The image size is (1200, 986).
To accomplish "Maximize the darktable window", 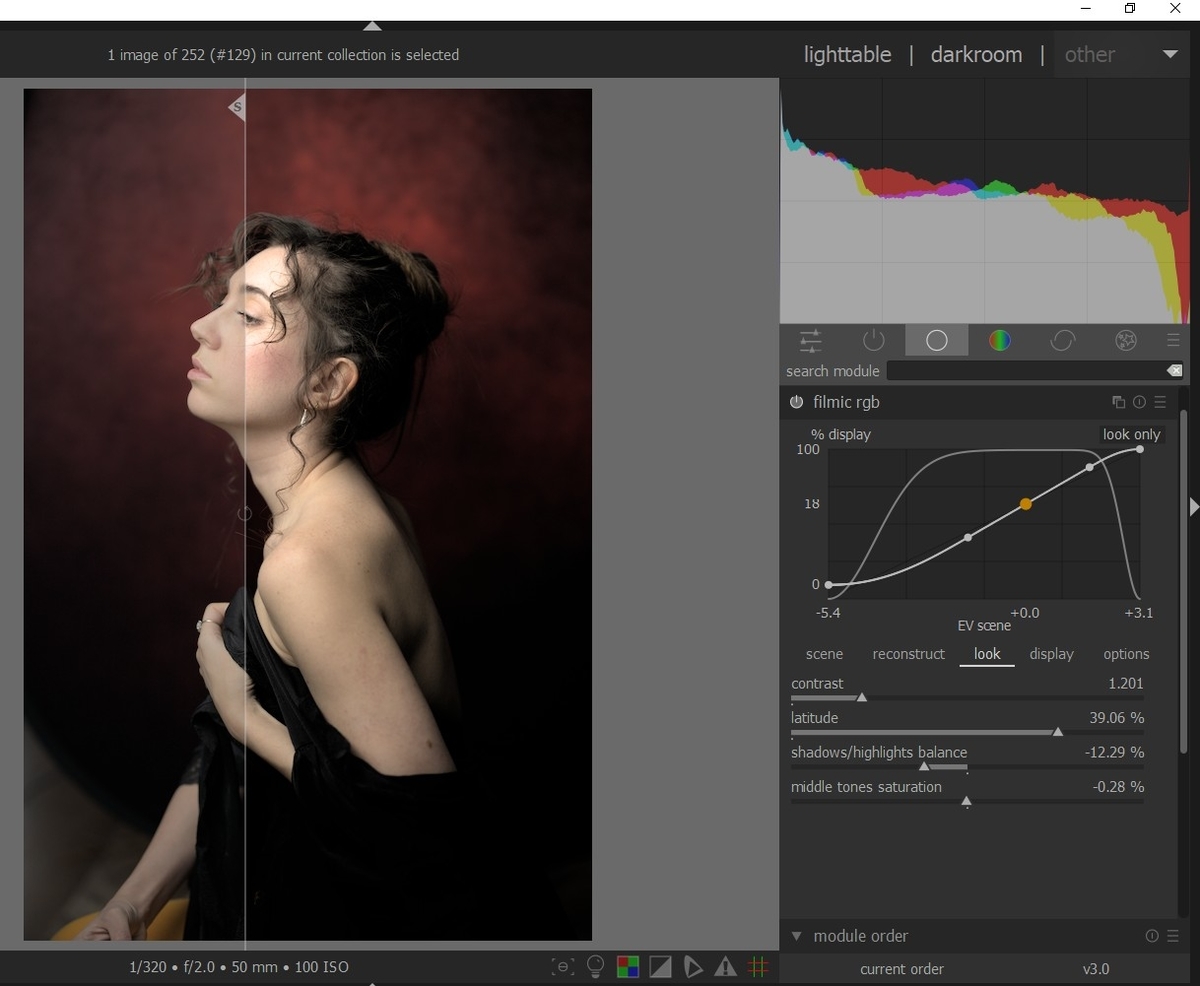I will tap(1130, 9).
